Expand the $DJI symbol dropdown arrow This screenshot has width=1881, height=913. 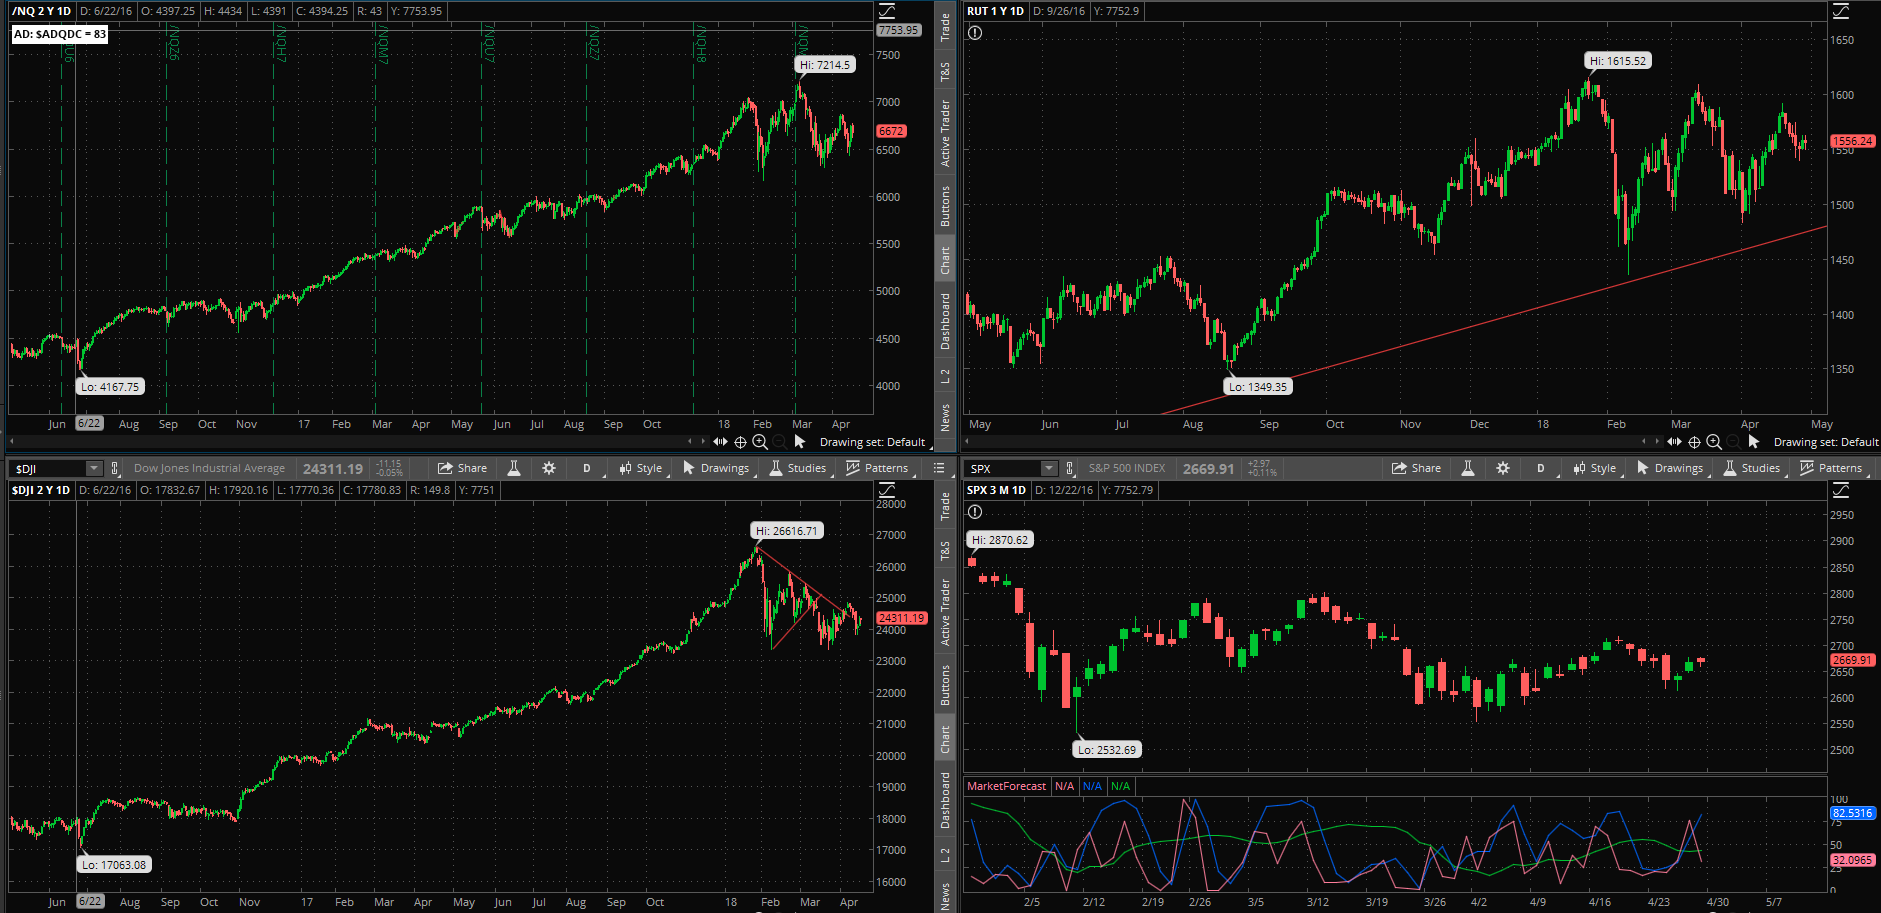(94, 468)
